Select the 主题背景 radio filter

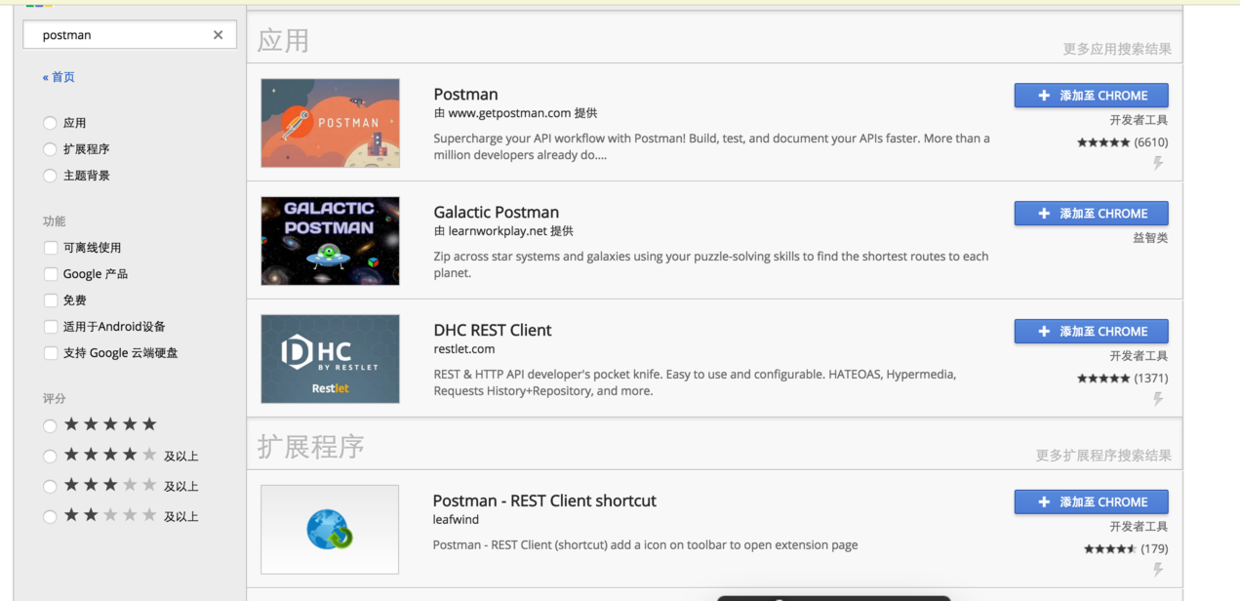click(50, 176)
